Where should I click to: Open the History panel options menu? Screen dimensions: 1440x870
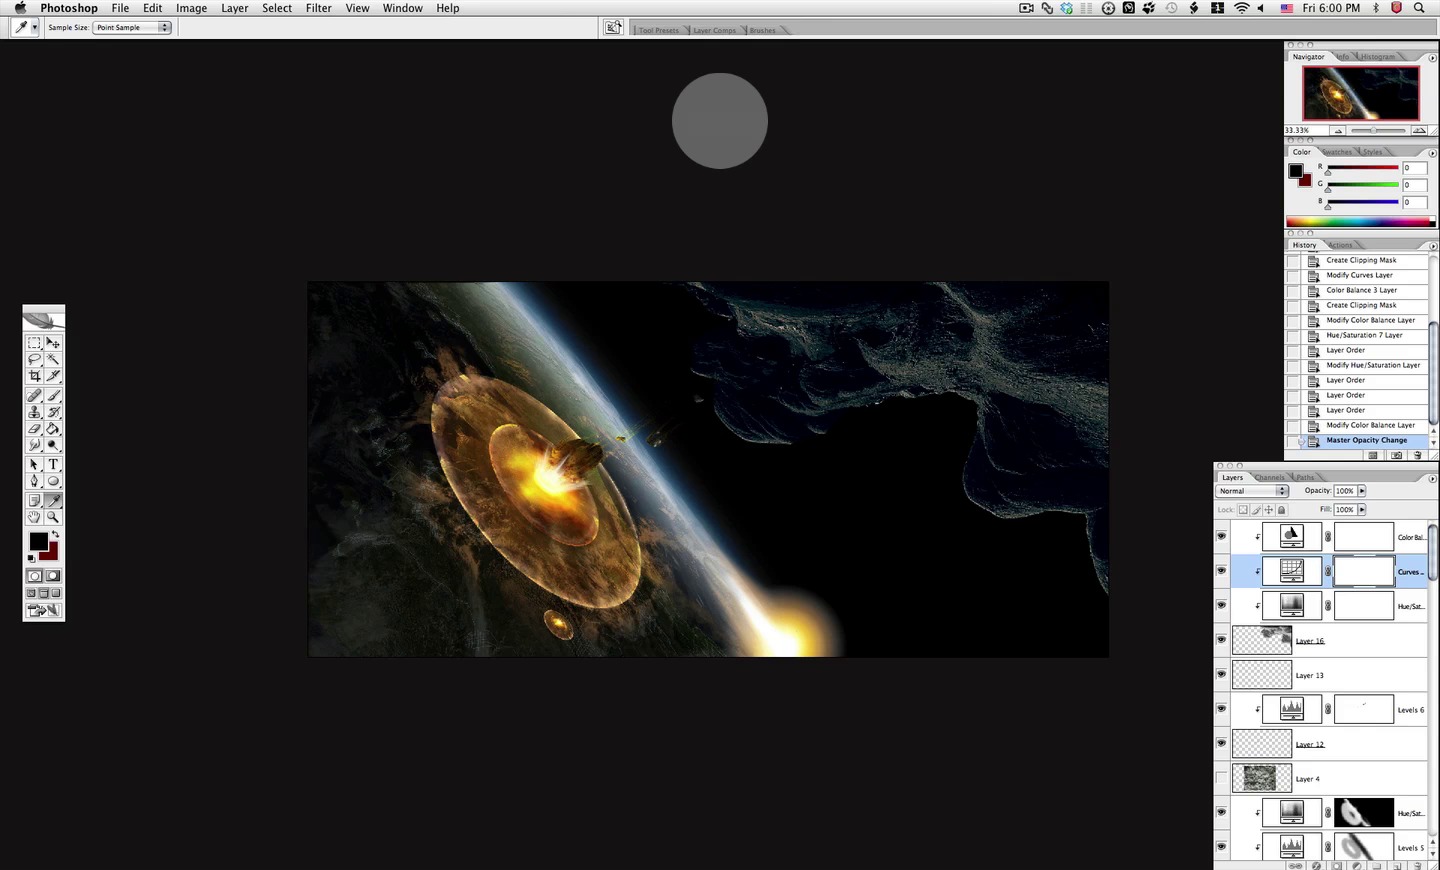(x=1432, y=246)
